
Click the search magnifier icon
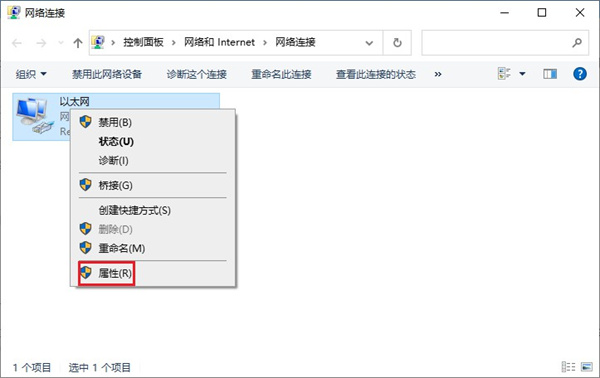point(577,42)
